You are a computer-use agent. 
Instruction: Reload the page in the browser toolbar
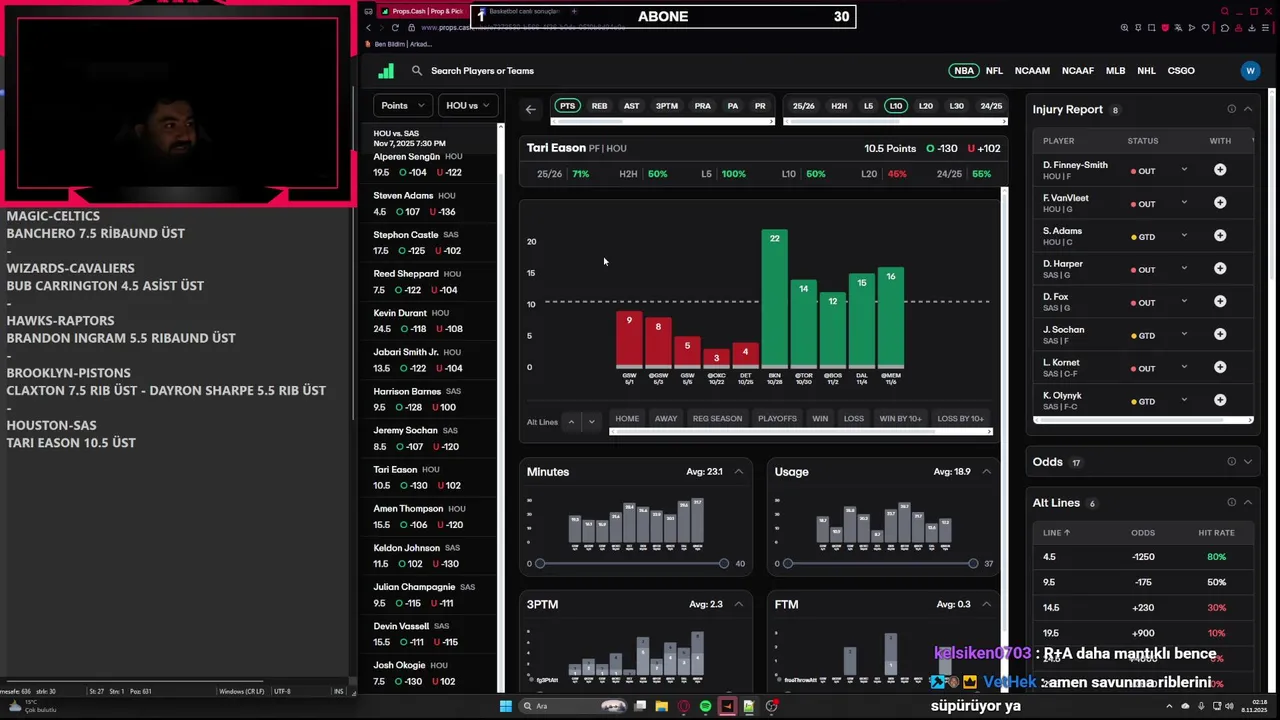[395, 28]
